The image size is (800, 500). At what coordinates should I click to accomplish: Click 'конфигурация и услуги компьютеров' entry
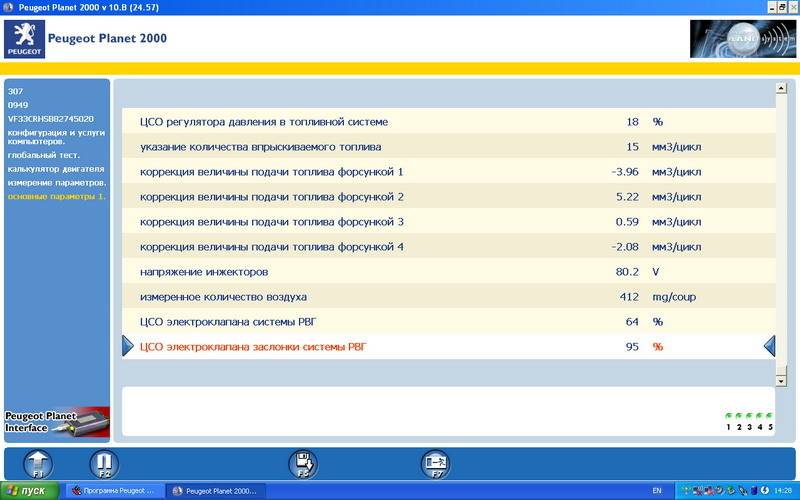[x=52, y=136]
